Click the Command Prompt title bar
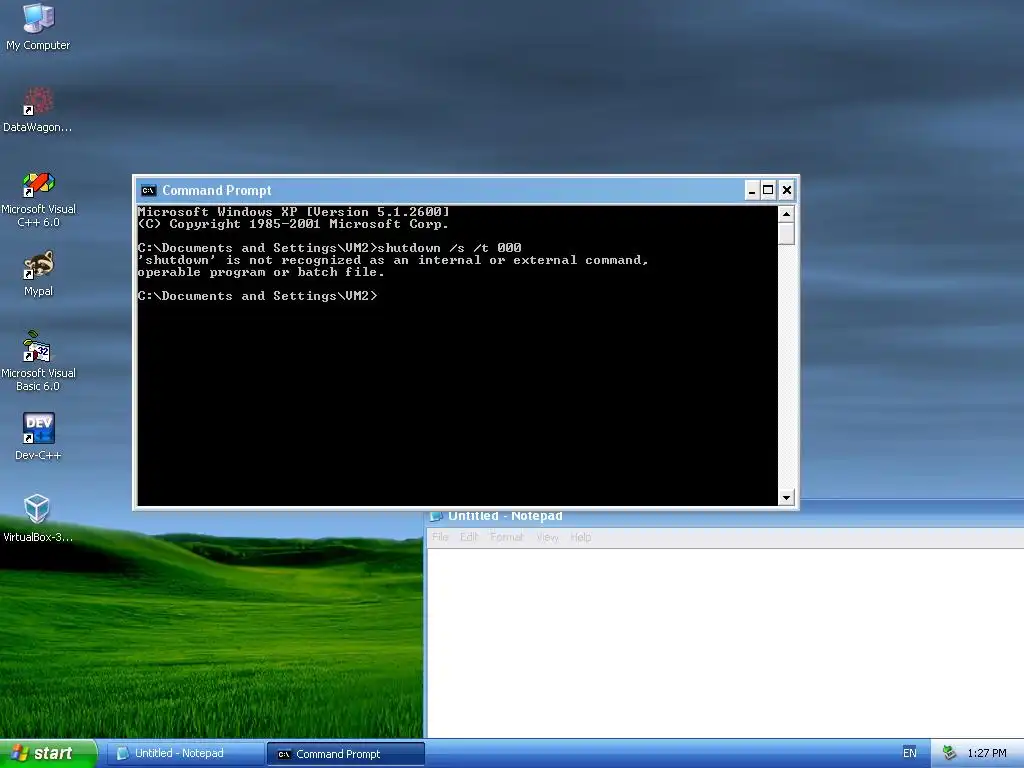 click(x=441, y=191)
